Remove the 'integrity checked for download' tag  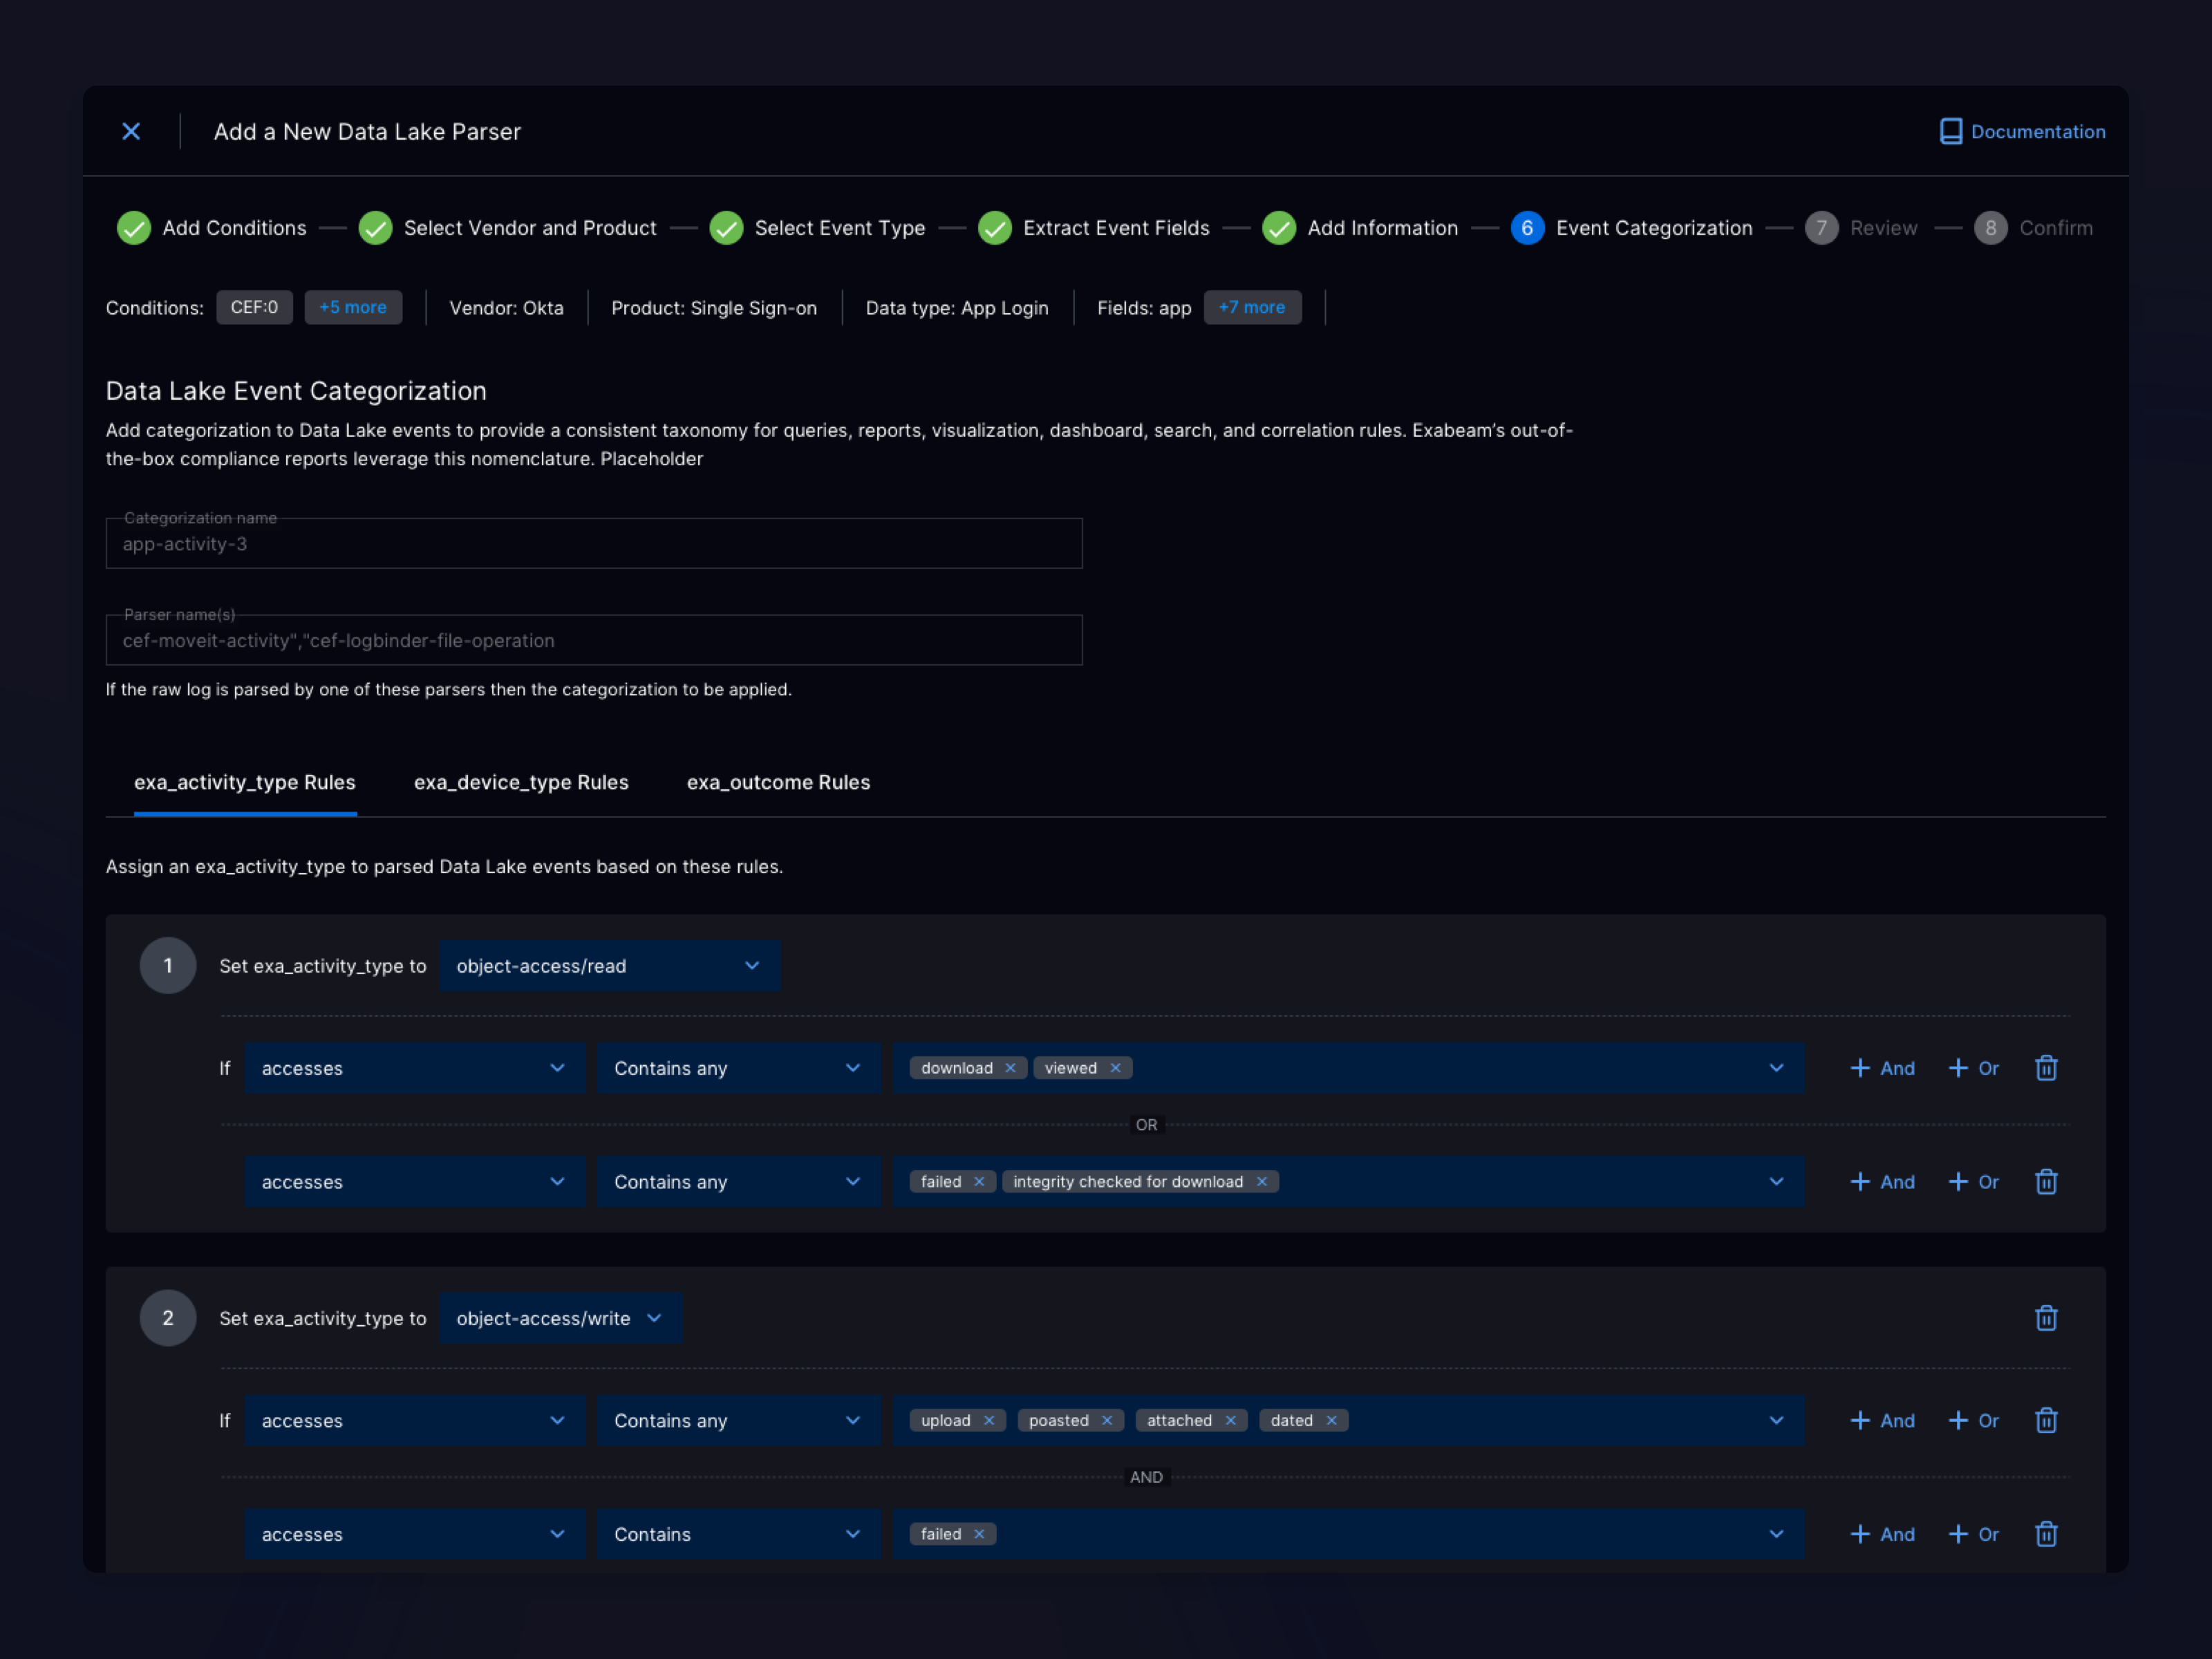[x=1262, y=1182]
